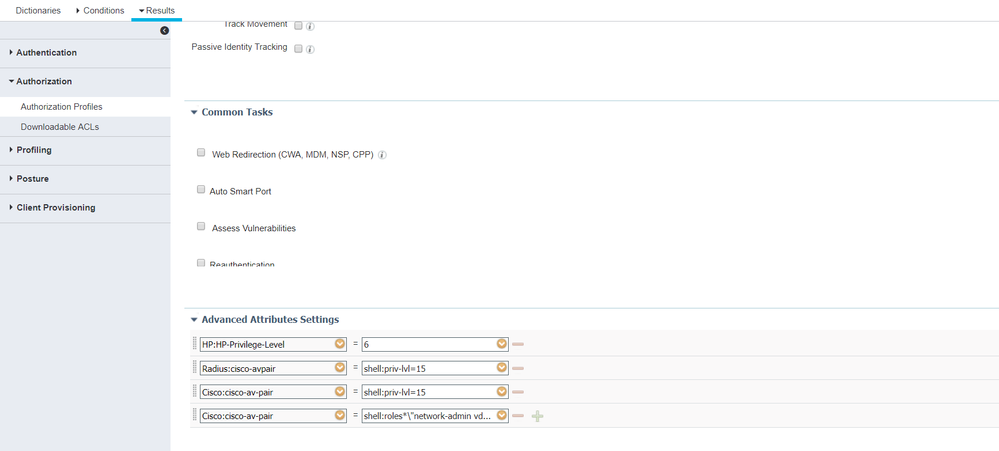Check Web Redirection (CWA, MDM, NSP, CPP)
The width and height of the screenshot is (999, 451).
[x=201, y=153]
